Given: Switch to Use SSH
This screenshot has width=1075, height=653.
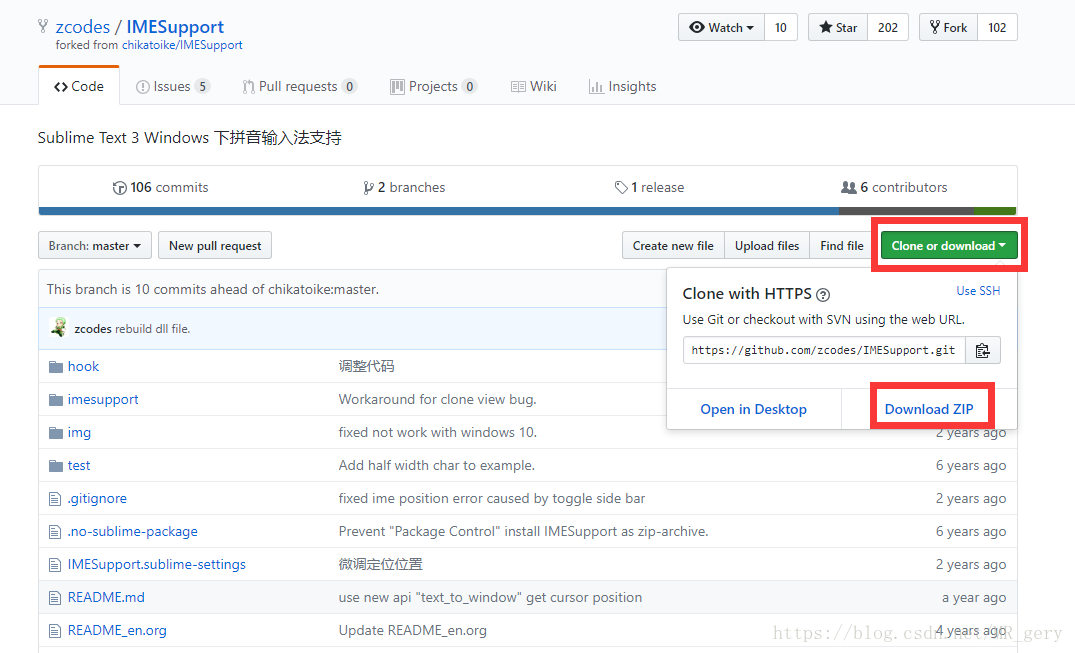Looking at the screenshot, I should pos(978,291).
